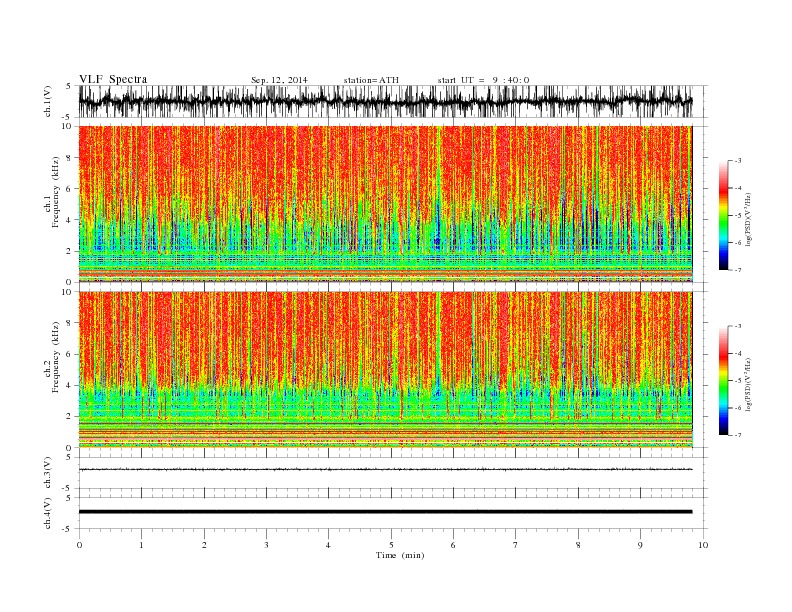Click the ch.3 voltage trace

pyautogui.click(x=385, y=469)
